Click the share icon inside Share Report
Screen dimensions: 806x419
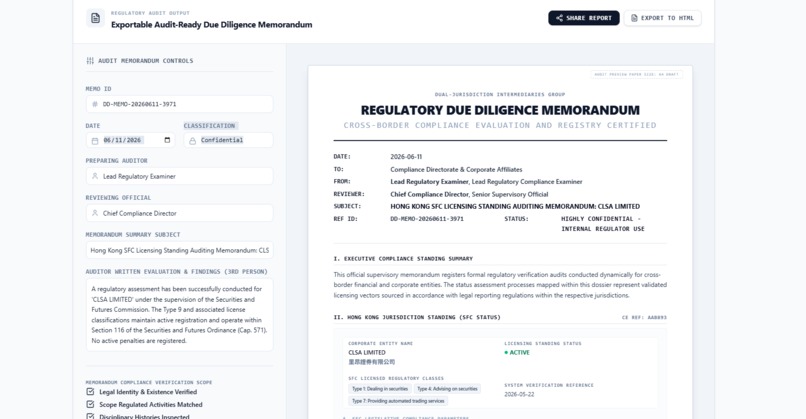click(x=559, y=18)
